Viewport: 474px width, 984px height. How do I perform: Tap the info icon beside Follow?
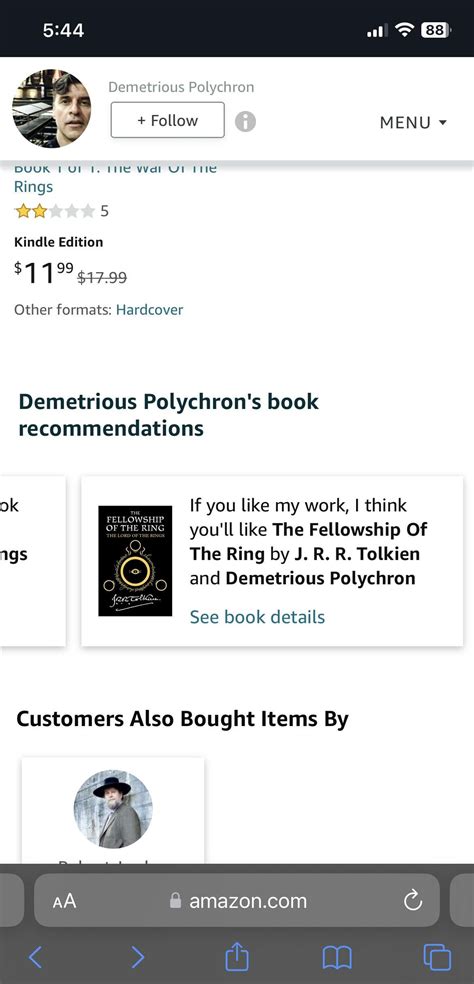point(245,121)
